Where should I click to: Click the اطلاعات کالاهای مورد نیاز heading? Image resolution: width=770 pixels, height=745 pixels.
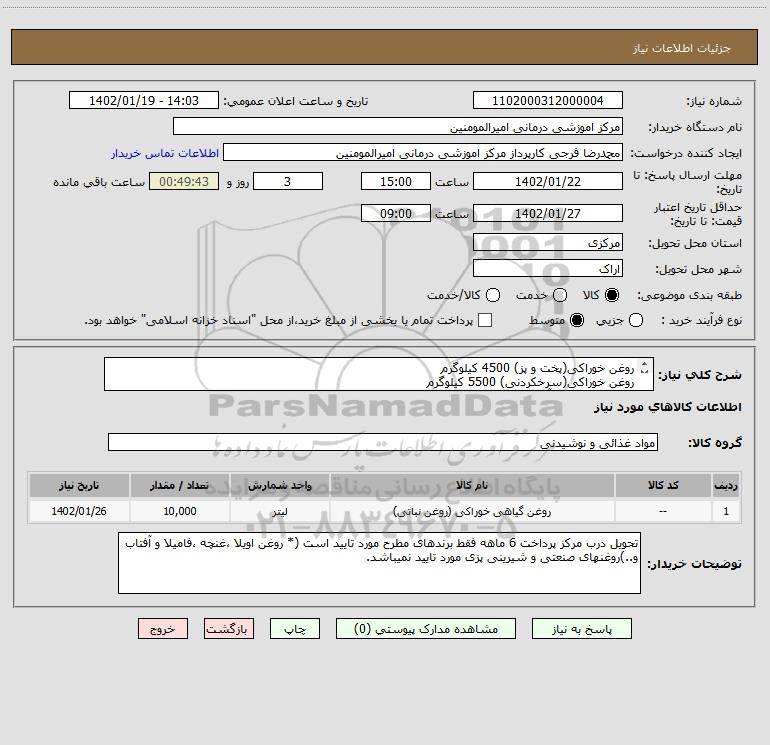pyautogui.click(x=667, y=407)
